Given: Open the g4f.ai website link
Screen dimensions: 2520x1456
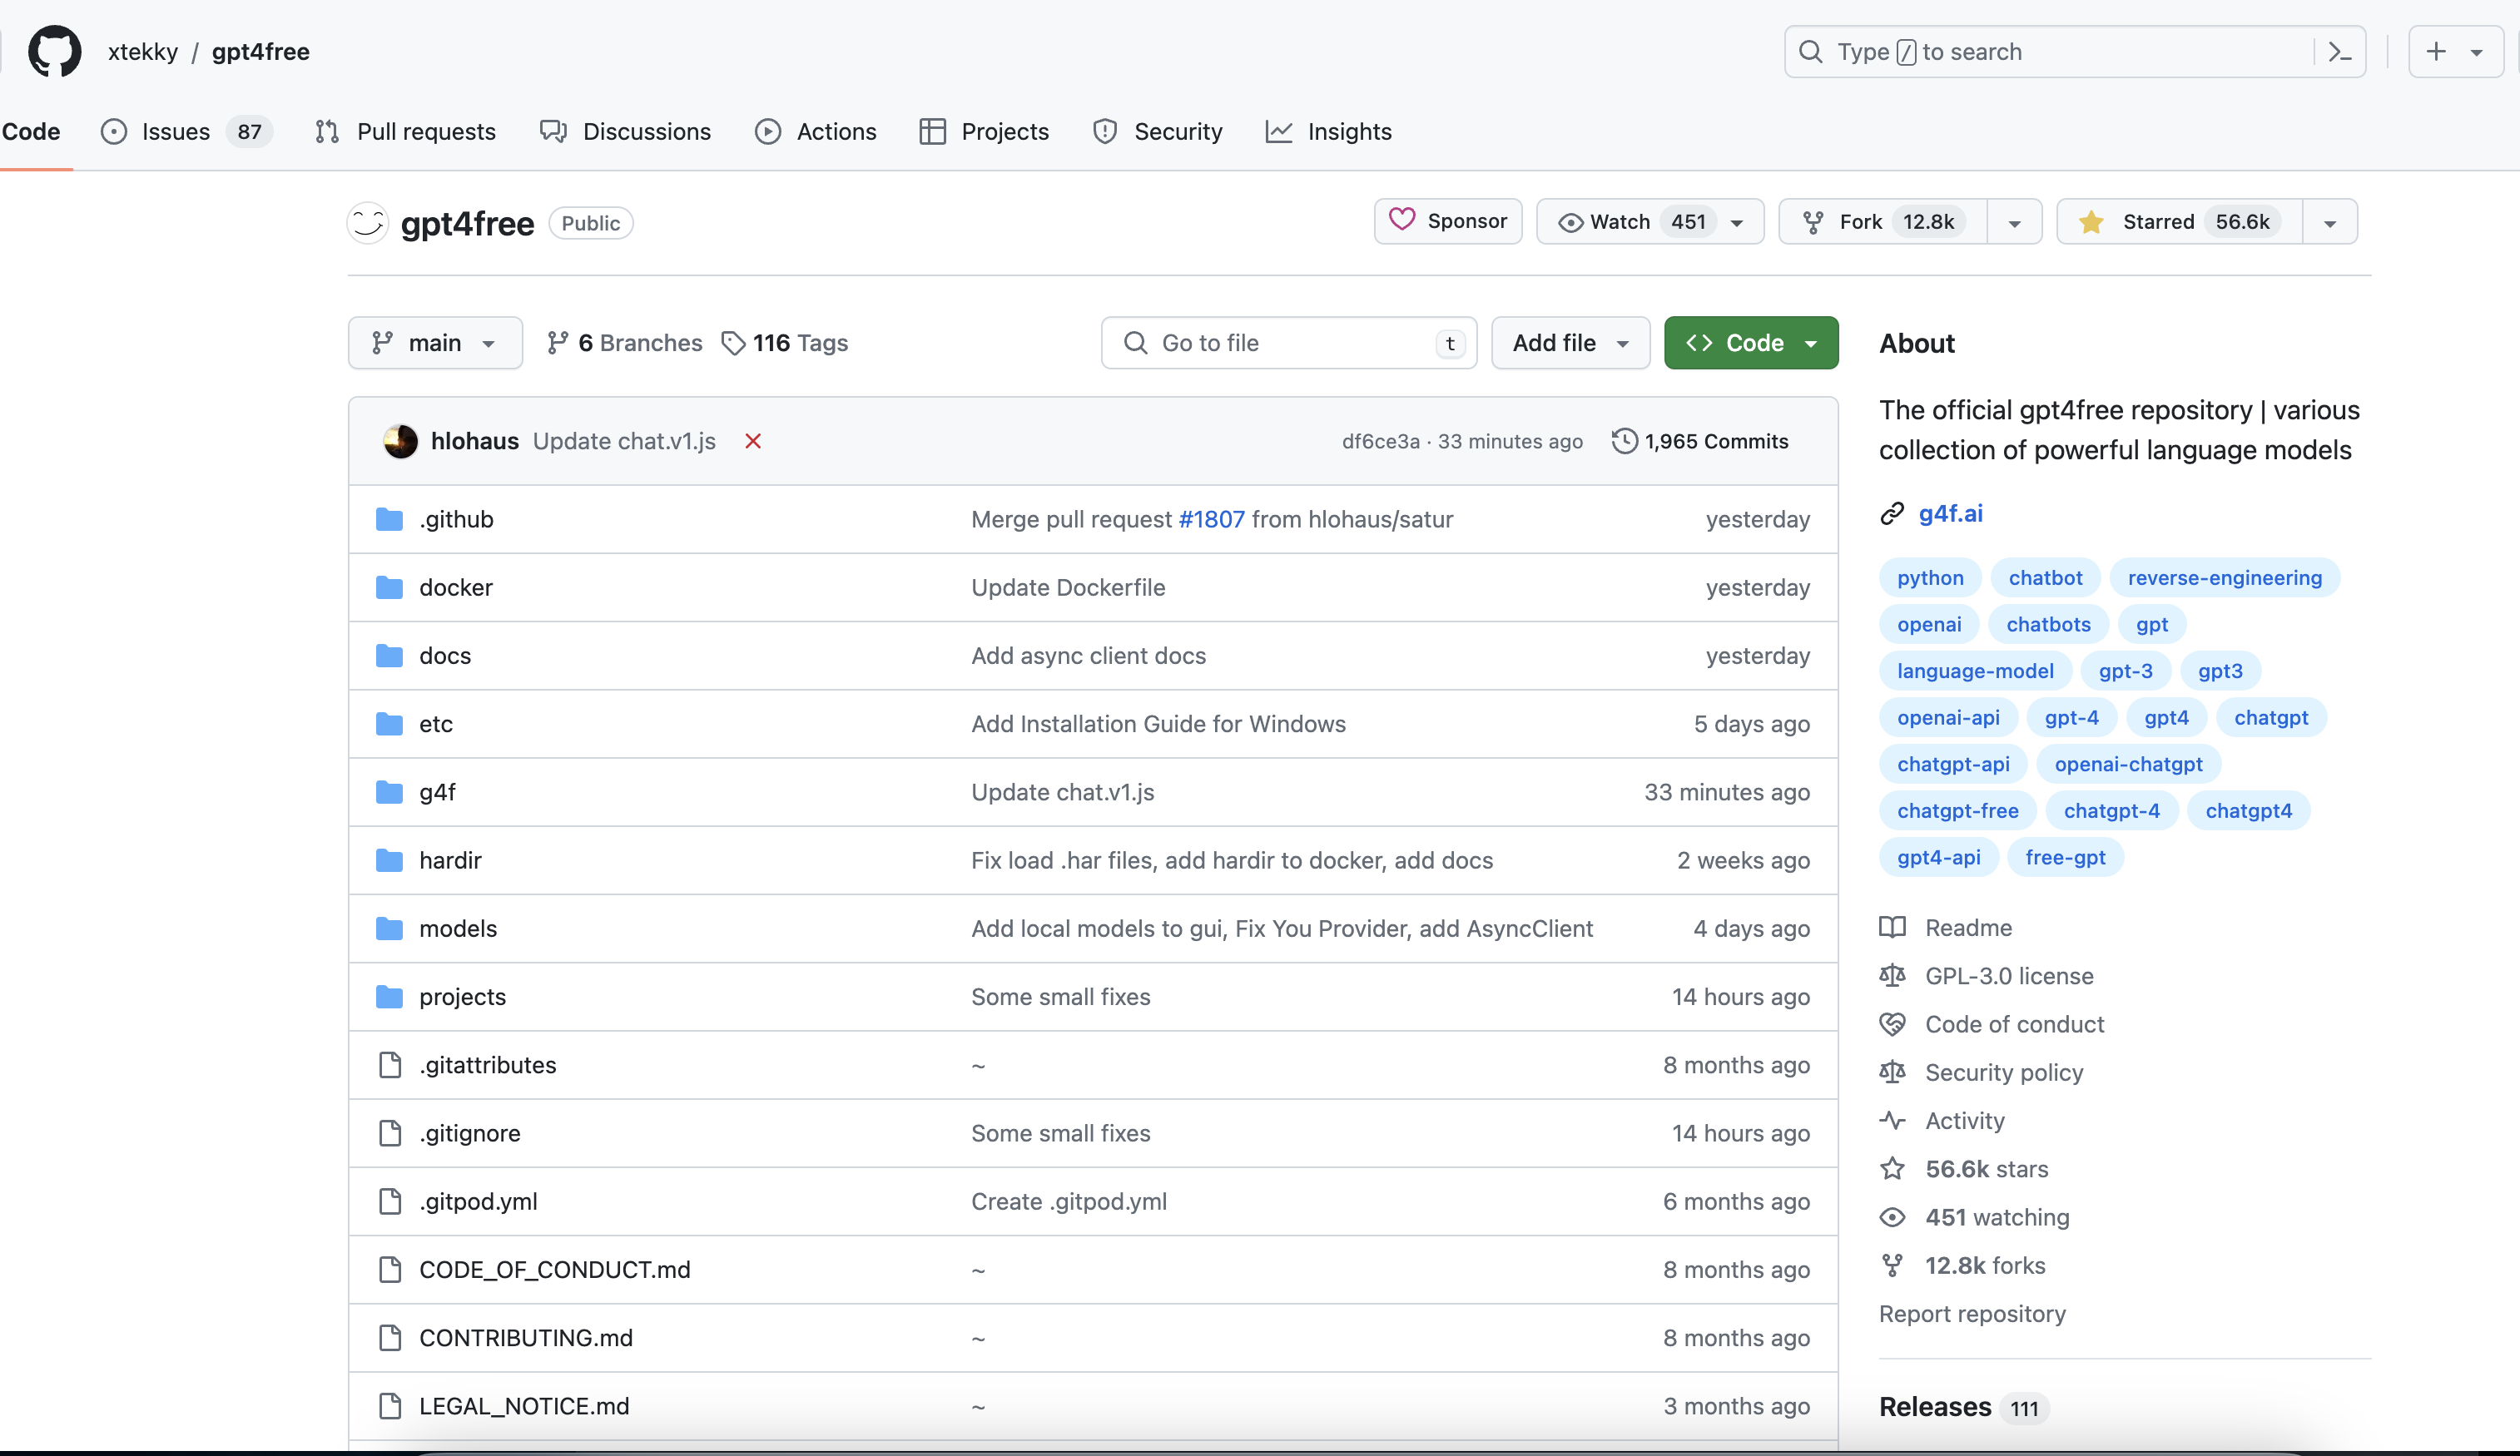Looking at the screenshot, I should [x=1950, y=513].
